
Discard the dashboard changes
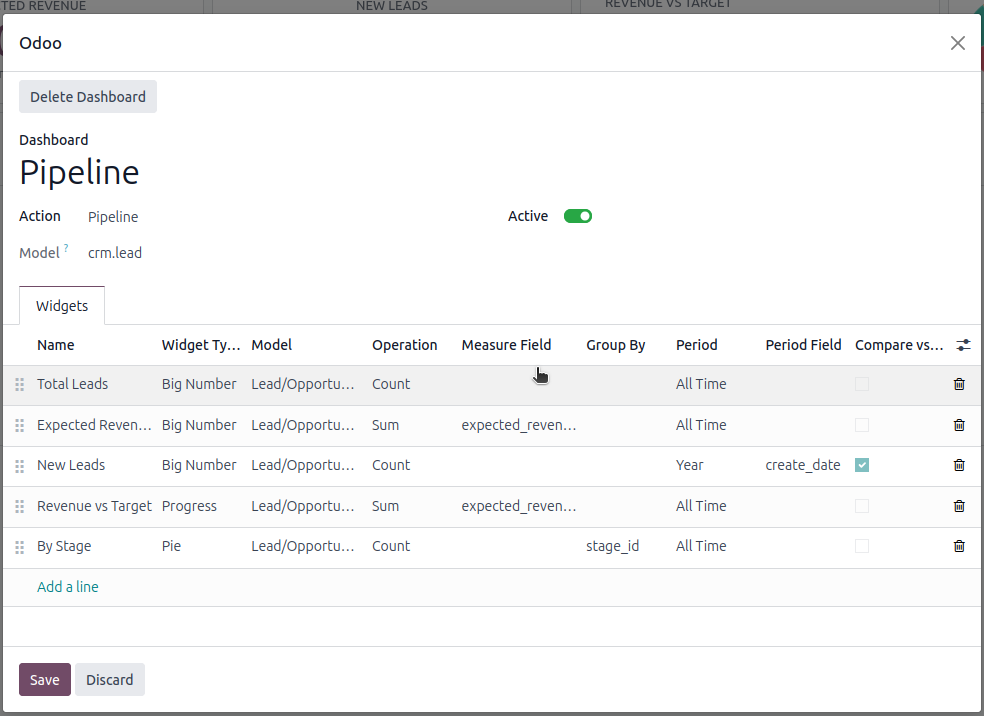click(x=110, y=680)
